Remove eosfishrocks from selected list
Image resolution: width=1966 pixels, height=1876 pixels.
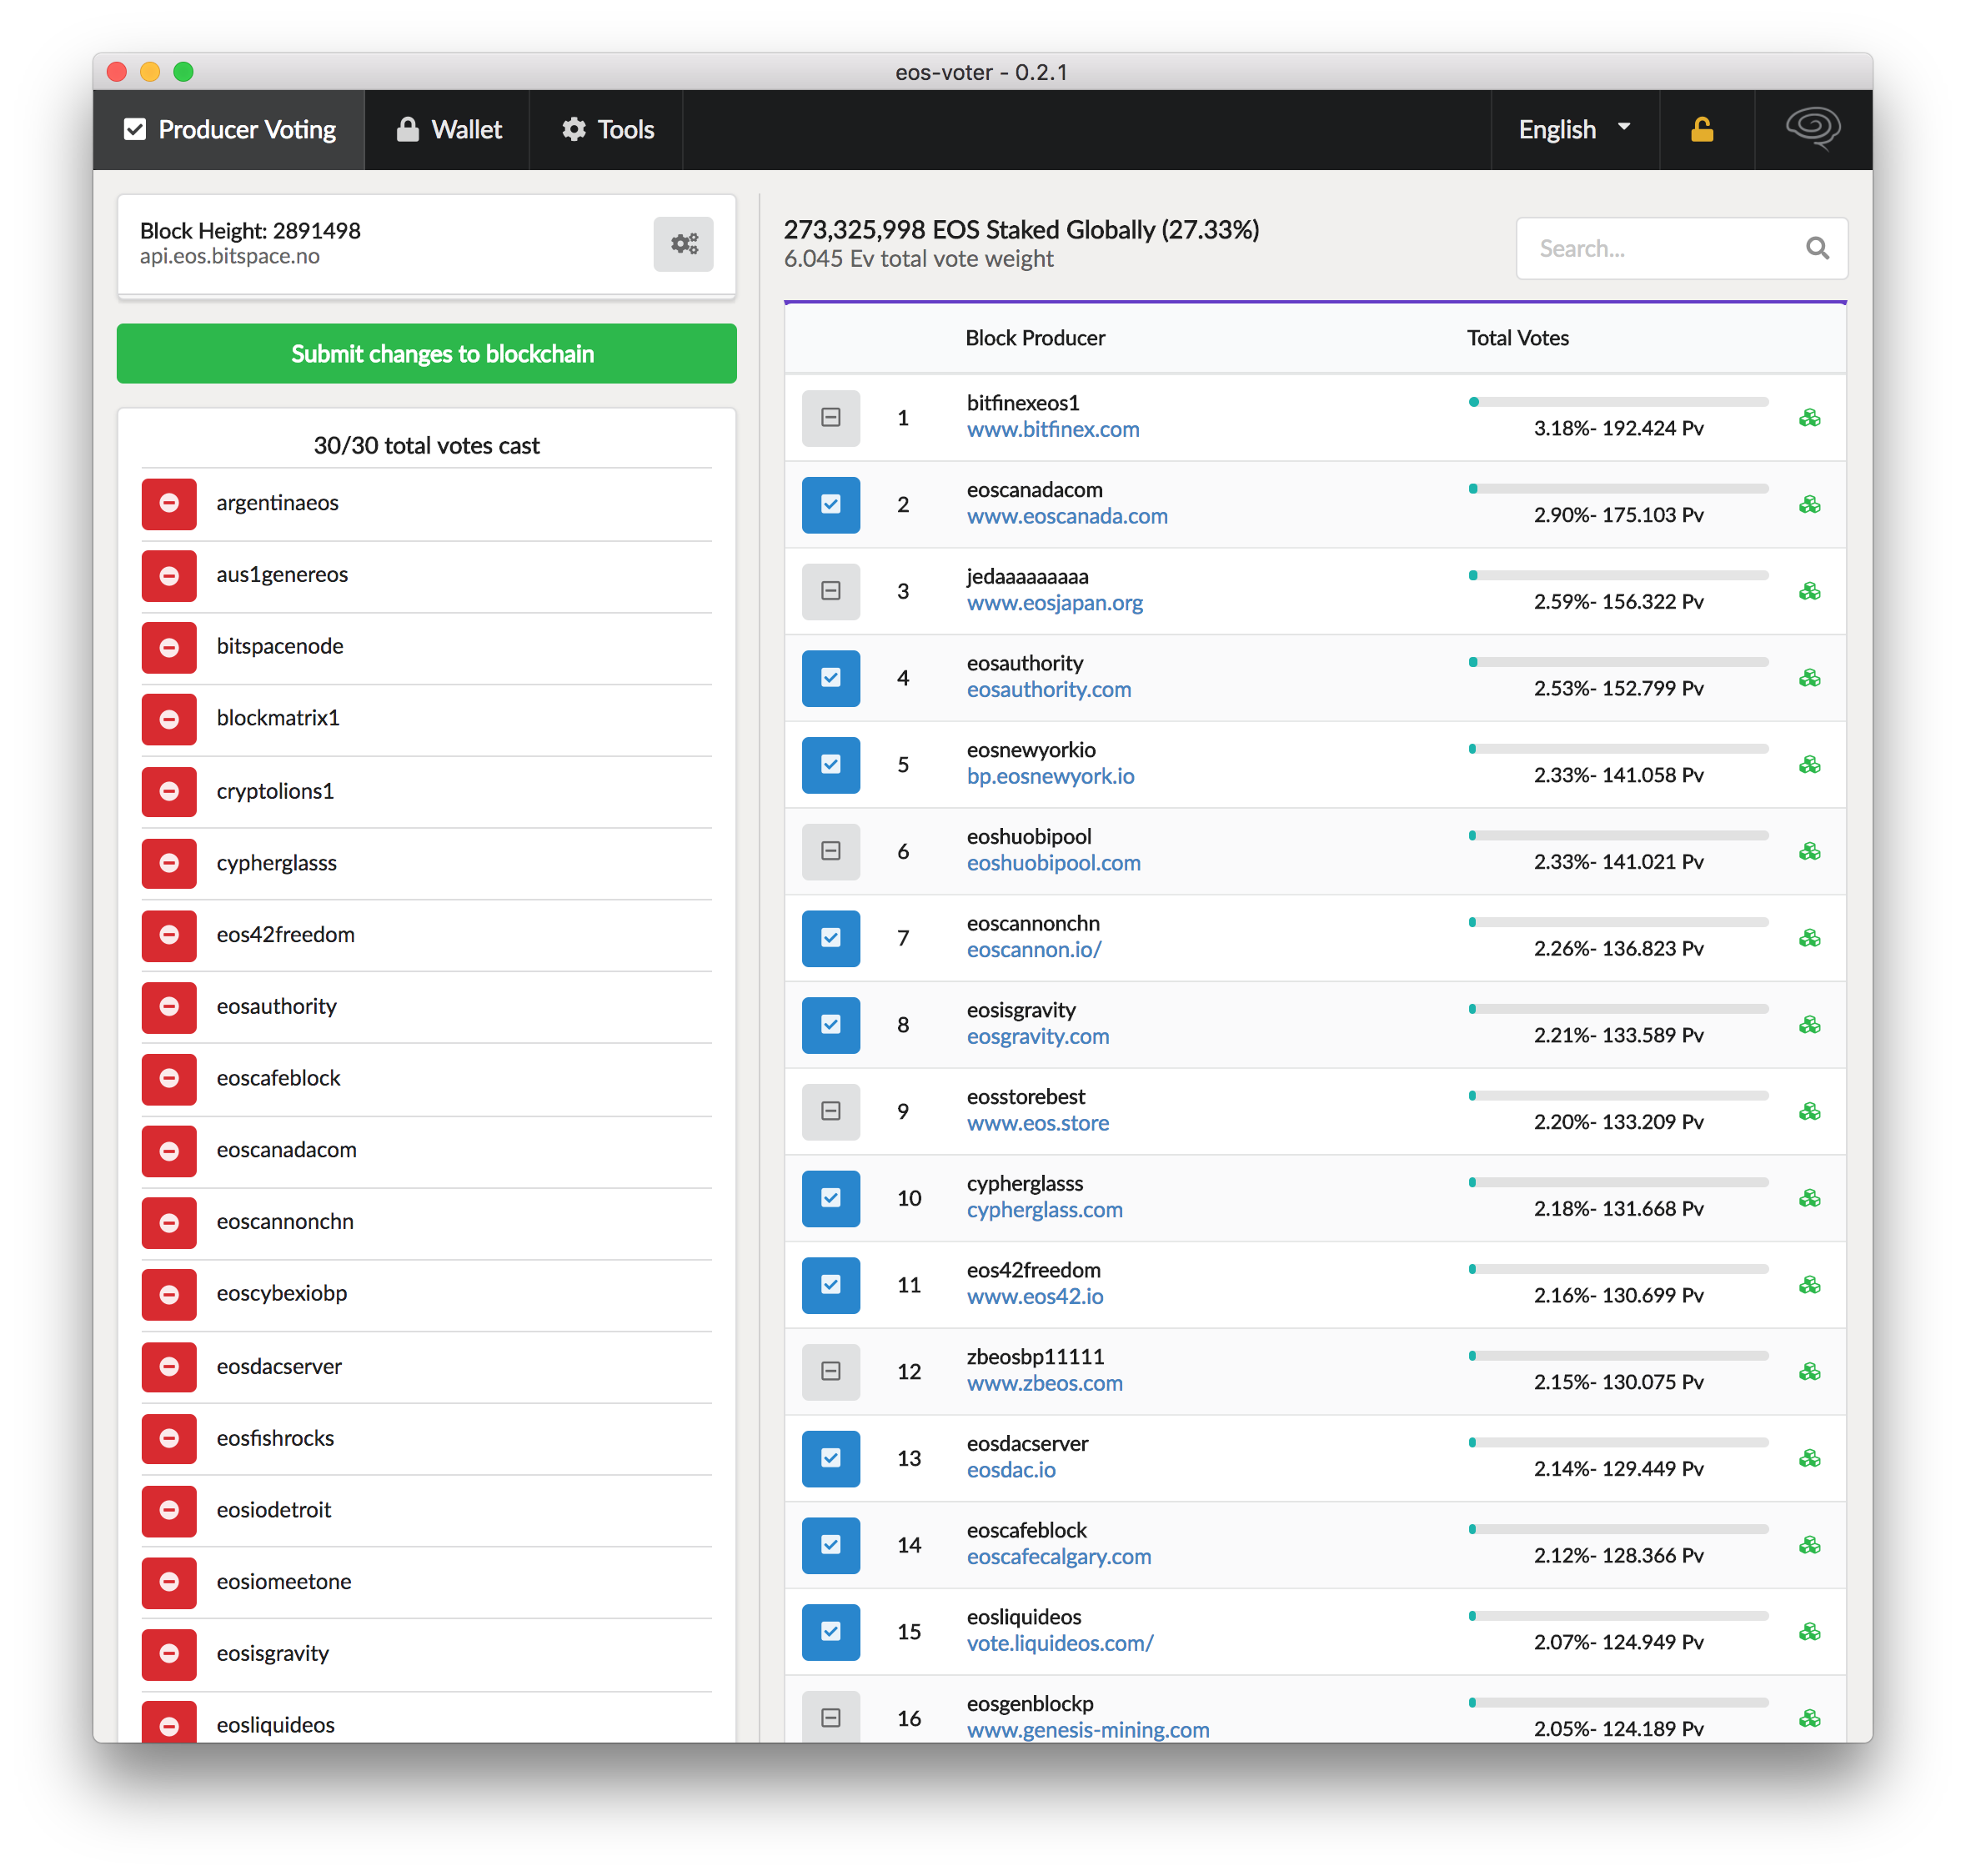(169, 1438)
